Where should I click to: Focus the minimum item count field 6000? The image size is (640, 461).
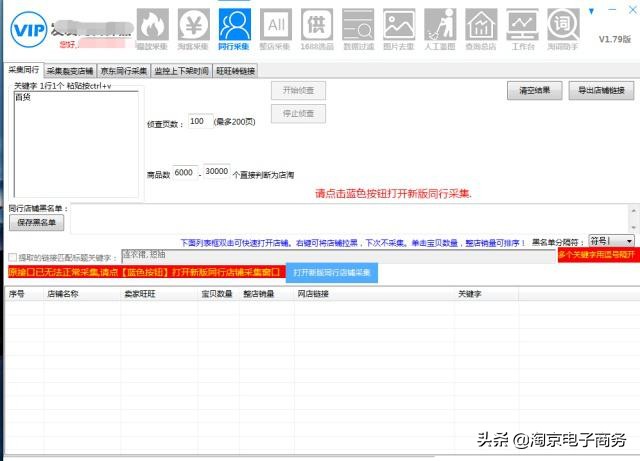tap(185, 173)
